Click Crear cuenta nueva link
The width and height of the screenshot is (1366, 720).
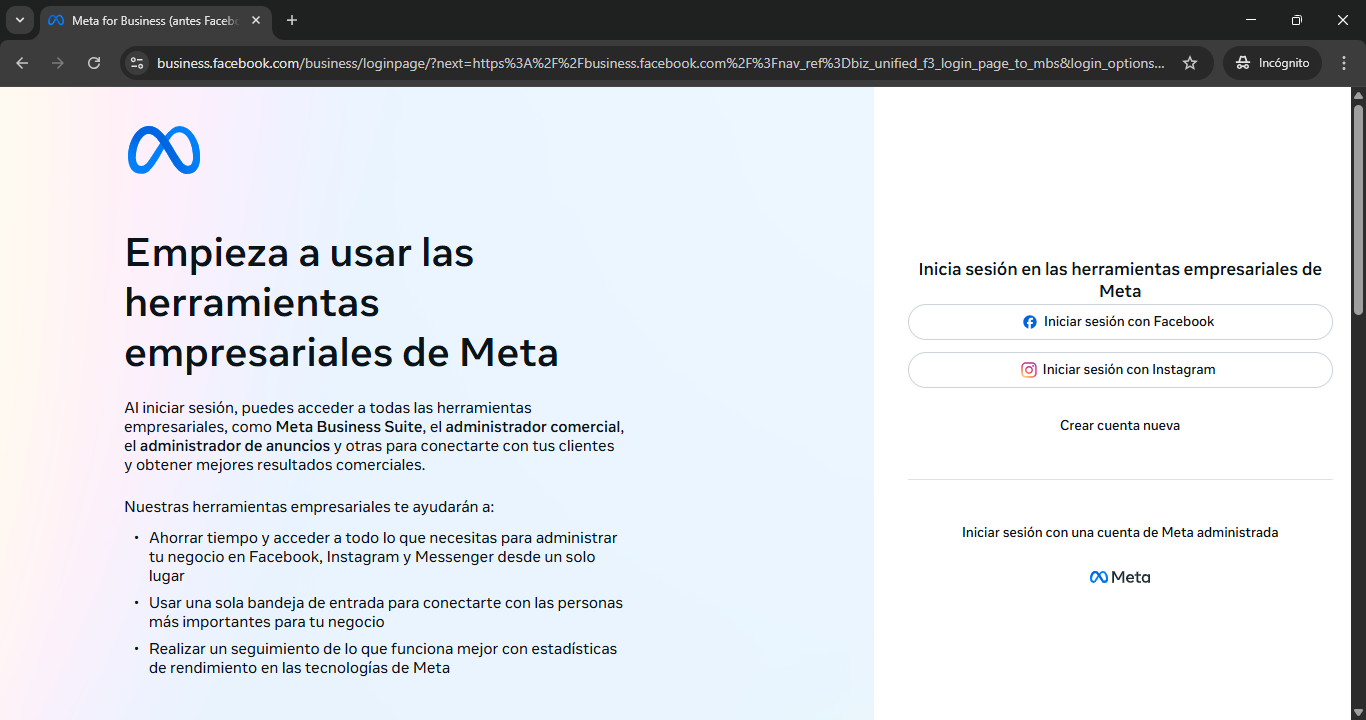pyautogui.click(x=1120, y=426)
